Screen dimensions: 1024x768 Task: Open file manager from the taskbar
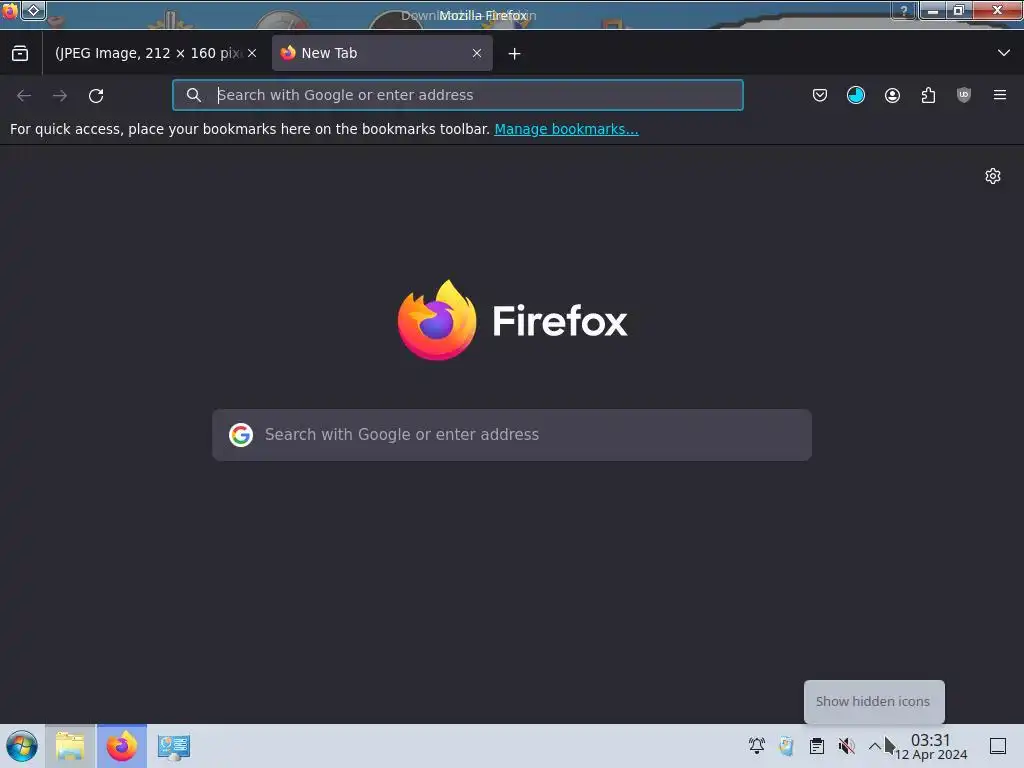(70, 746)
